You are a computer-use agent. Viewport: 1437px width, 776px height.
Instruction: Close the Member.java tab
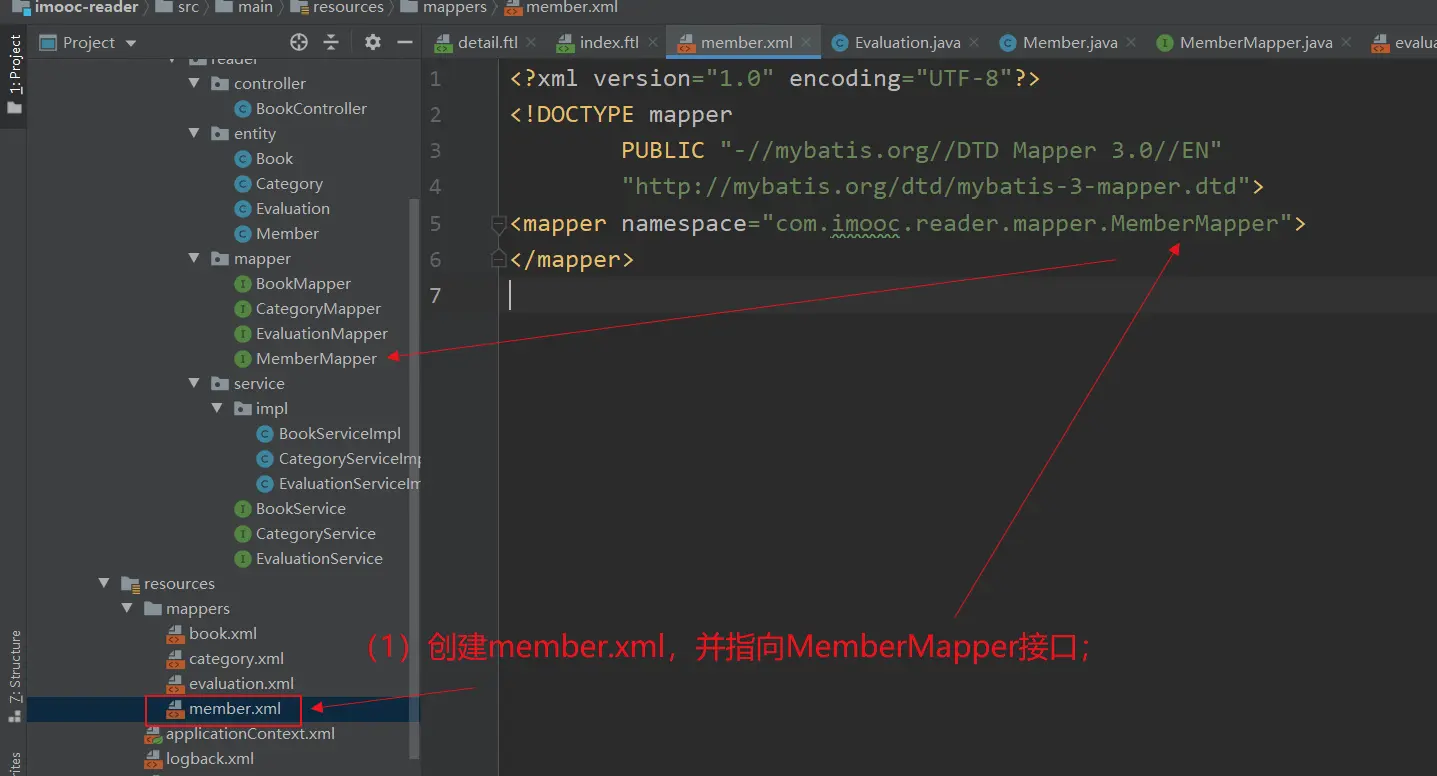point(1131,42)
